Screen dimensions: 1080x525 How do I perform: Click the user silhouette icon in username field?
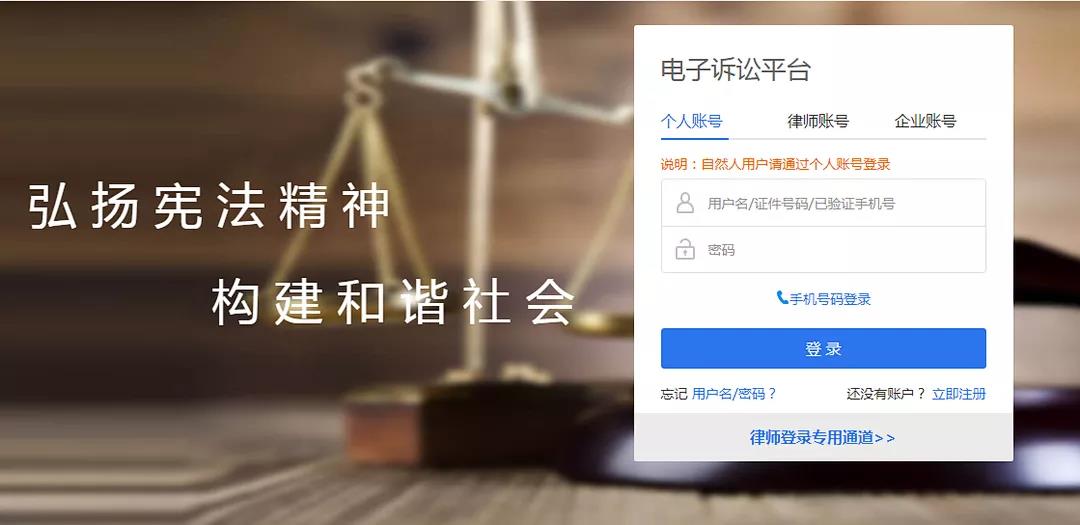click(685, 203)
